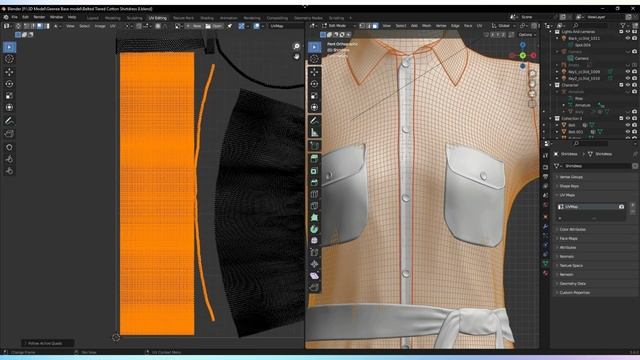Select the Relax tool in UV editor
The width and height of the screenshot is (640, 360).
9,159
